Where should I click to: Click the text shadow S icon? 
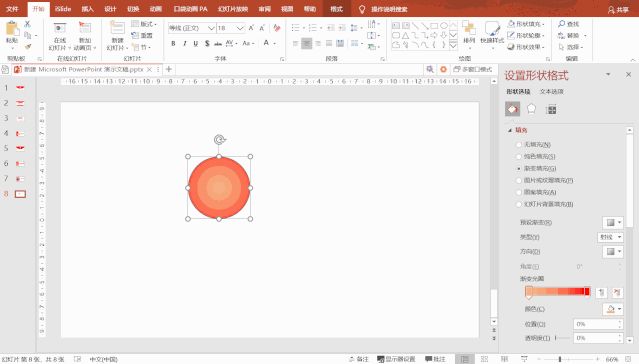coord(207,44)
